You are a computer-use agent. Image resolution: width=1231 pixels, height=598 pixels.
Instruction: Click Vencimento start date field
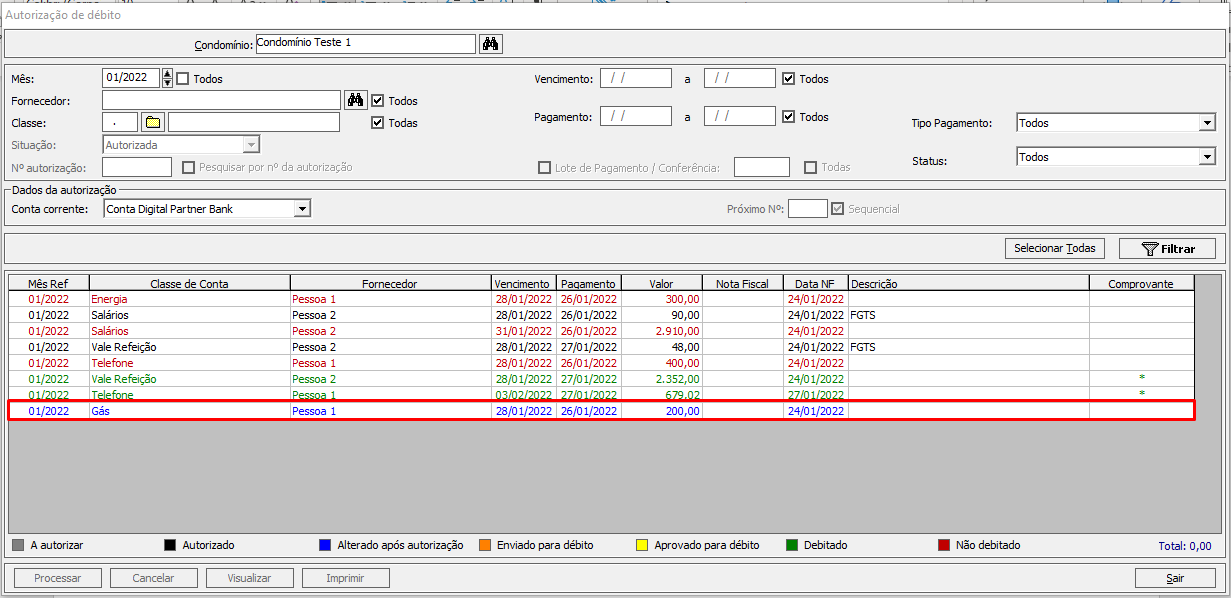coord(636,78)
